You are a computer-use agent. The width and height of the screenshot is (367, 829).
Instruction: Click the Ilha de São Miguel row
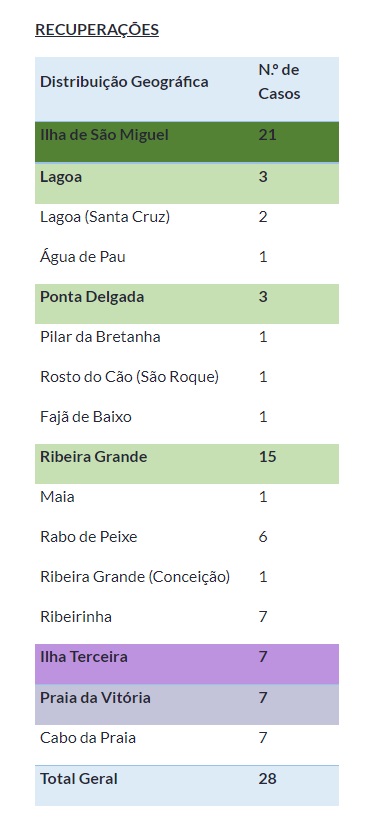187,142
